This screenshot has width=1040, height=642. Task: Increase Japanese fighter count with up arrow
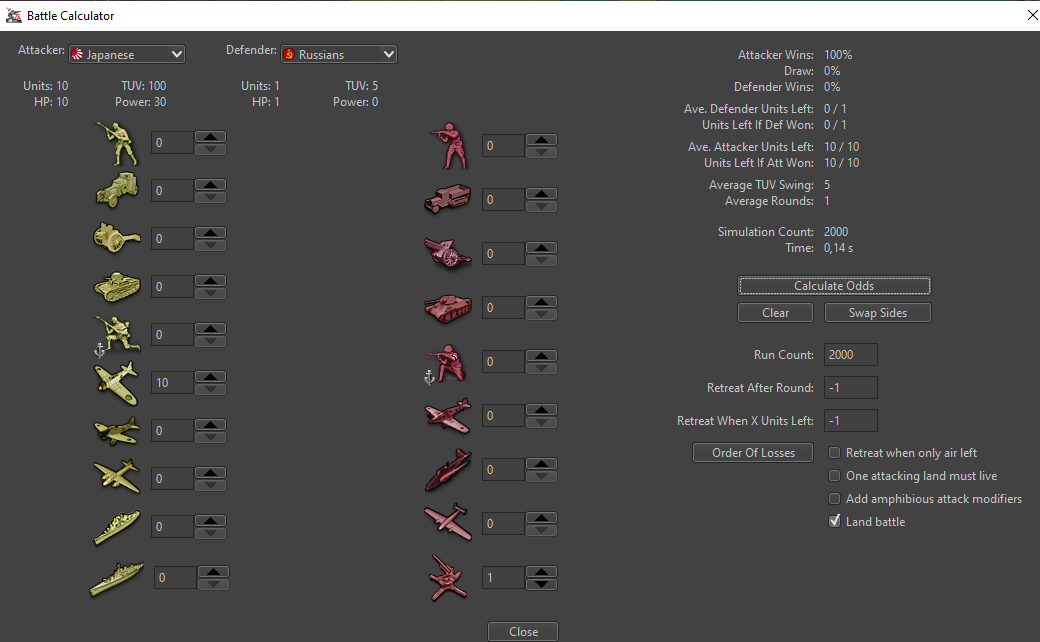[x=210, y=377]
